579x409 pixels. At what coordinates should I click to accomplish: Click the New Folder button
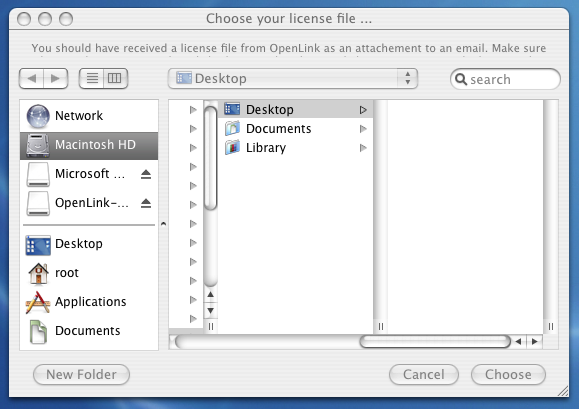[x=82, y=375]
